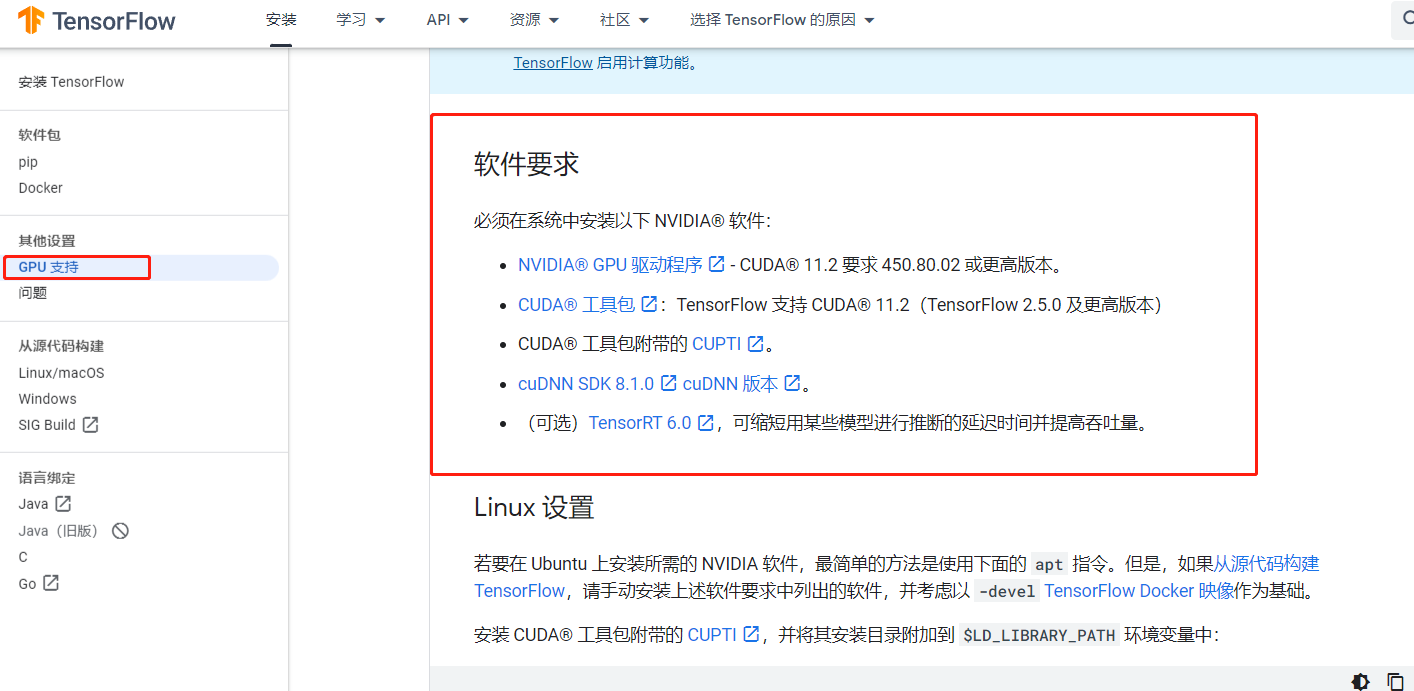Click external-link icon beside Java

pos(63,504)
